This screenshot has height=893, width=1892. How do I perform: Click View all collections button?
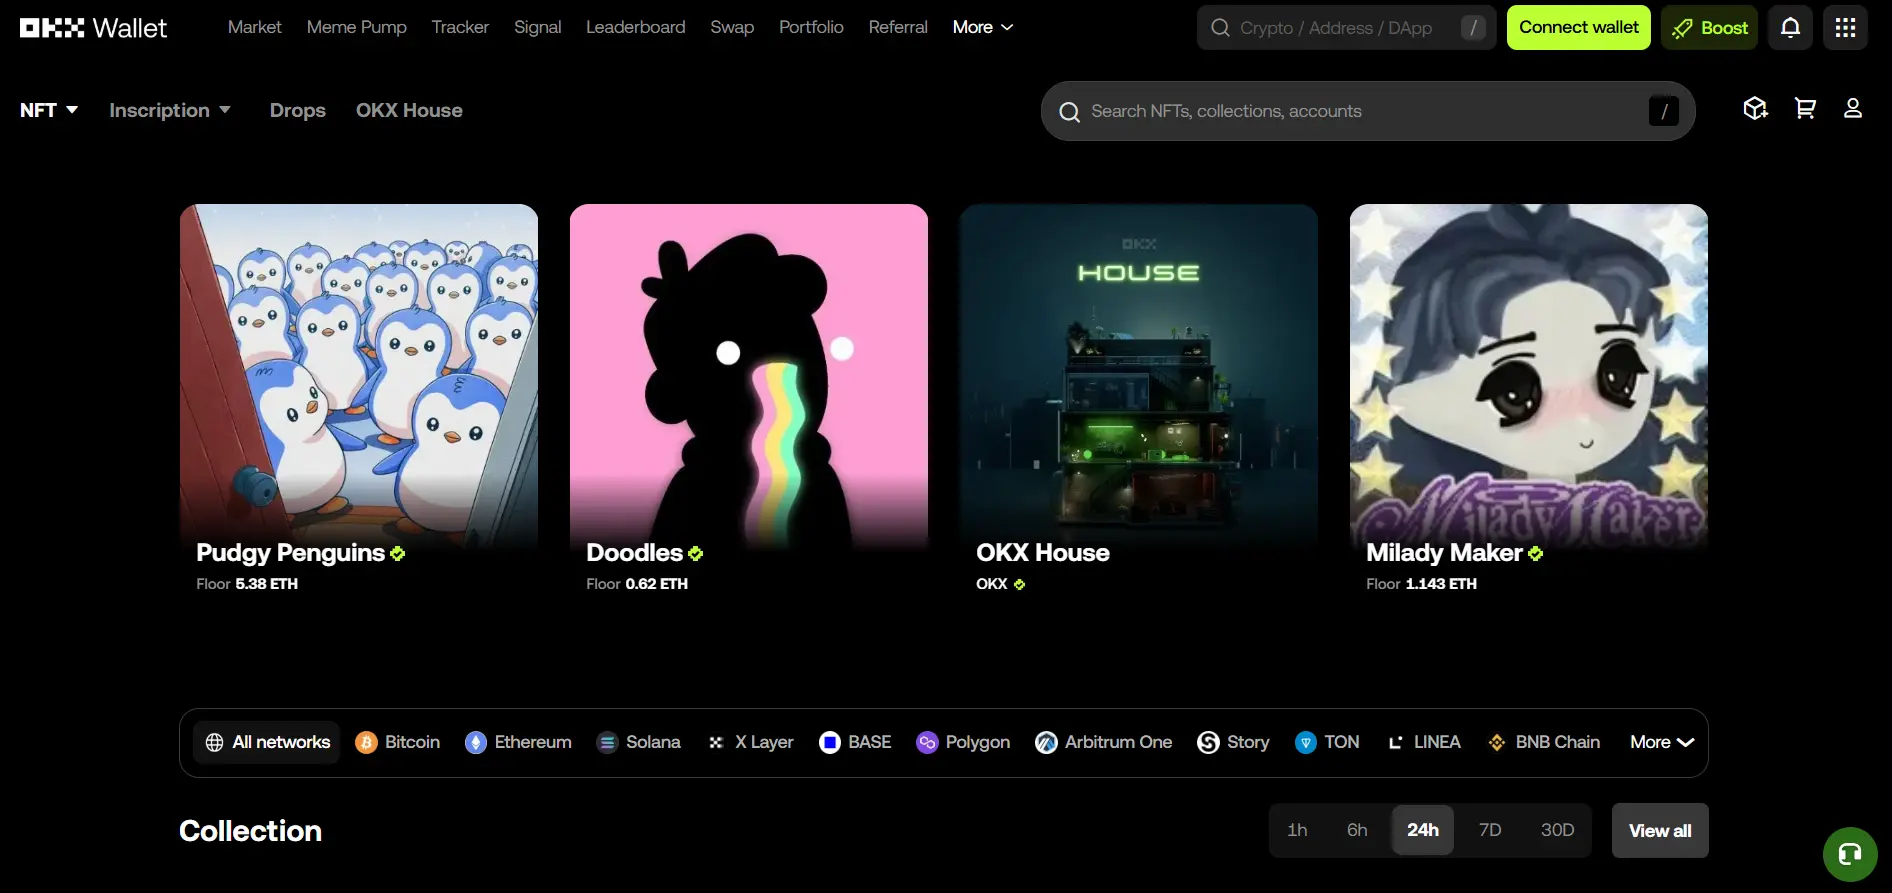pyautogui.click(x=1659, y=830)
